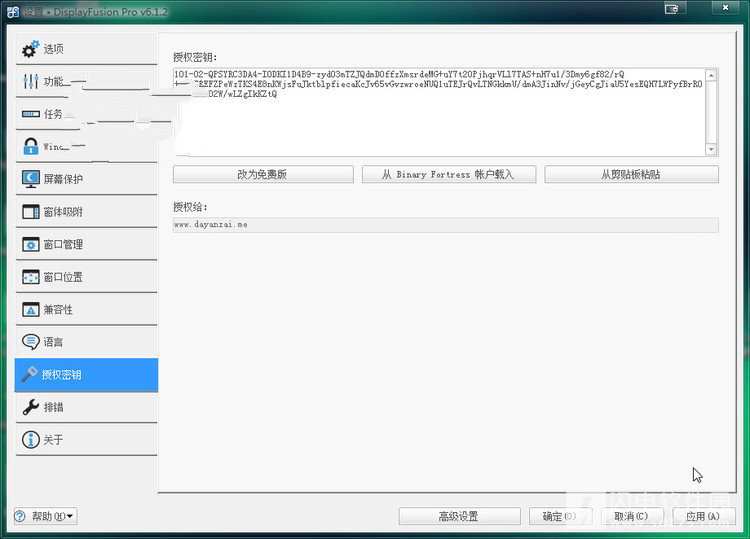This screenshot has height=539, width=750.
Task: Click 从 Binary Fortress 帐户载入 button
Action: (449, 174)
